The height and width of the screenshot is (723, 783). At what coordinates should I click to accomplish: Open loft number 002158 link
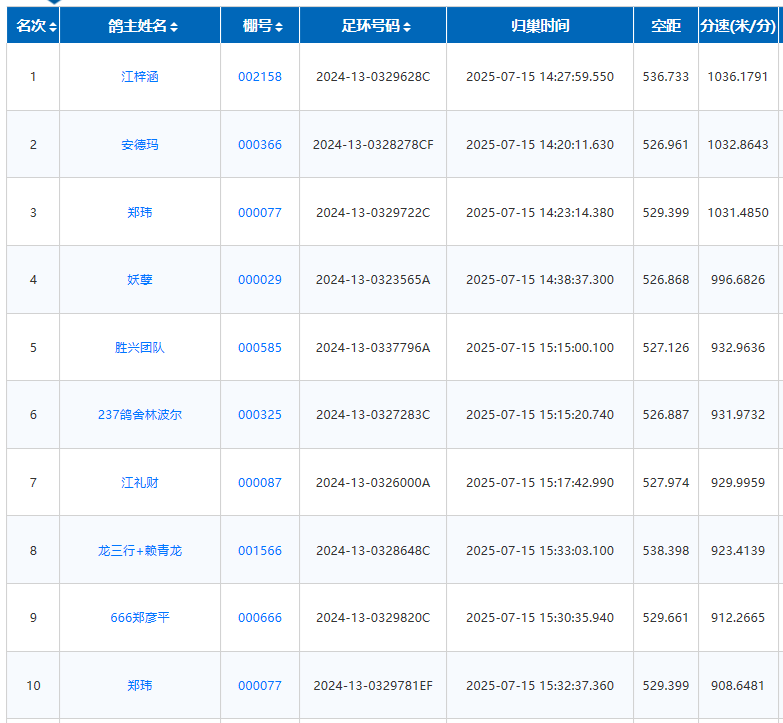pyautogui.click(x=260, y=77)
